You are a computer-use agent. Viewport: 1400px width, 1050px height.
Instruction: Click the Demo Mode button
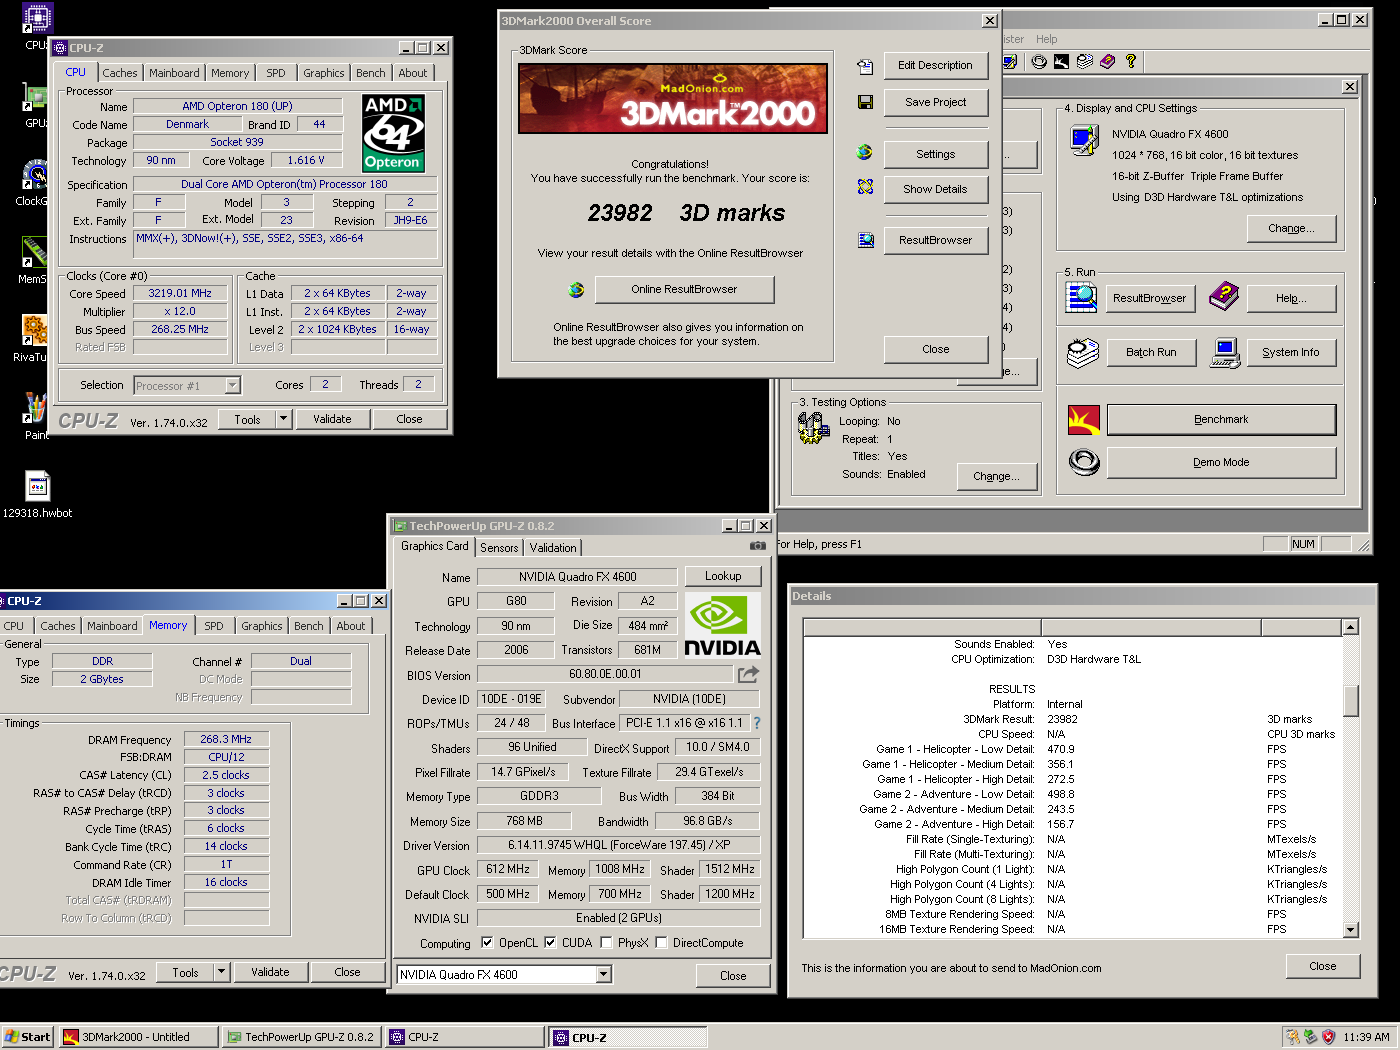click(x=1221, y=462)
